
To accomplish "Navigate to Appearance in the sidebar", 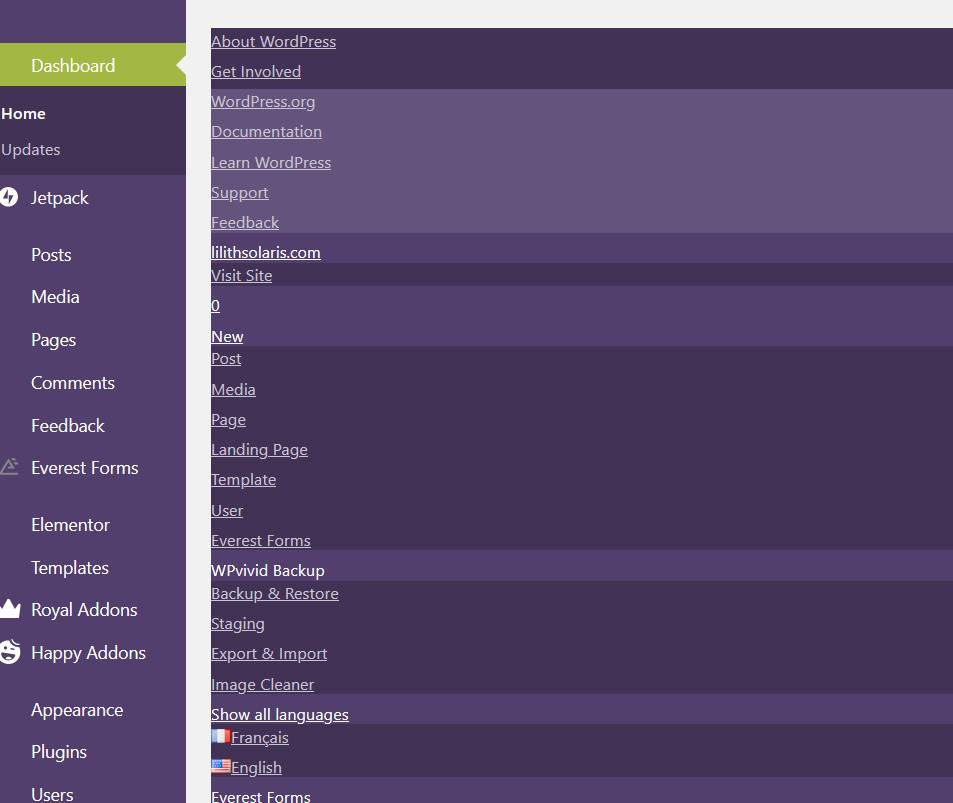I will click(77, 709).
